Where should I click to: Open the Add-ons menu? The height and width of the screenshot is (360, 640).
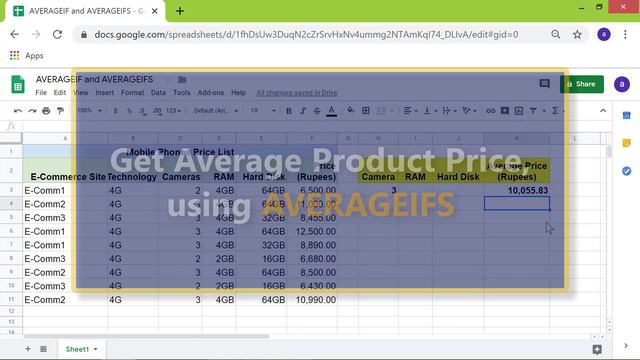coord(211,93)
